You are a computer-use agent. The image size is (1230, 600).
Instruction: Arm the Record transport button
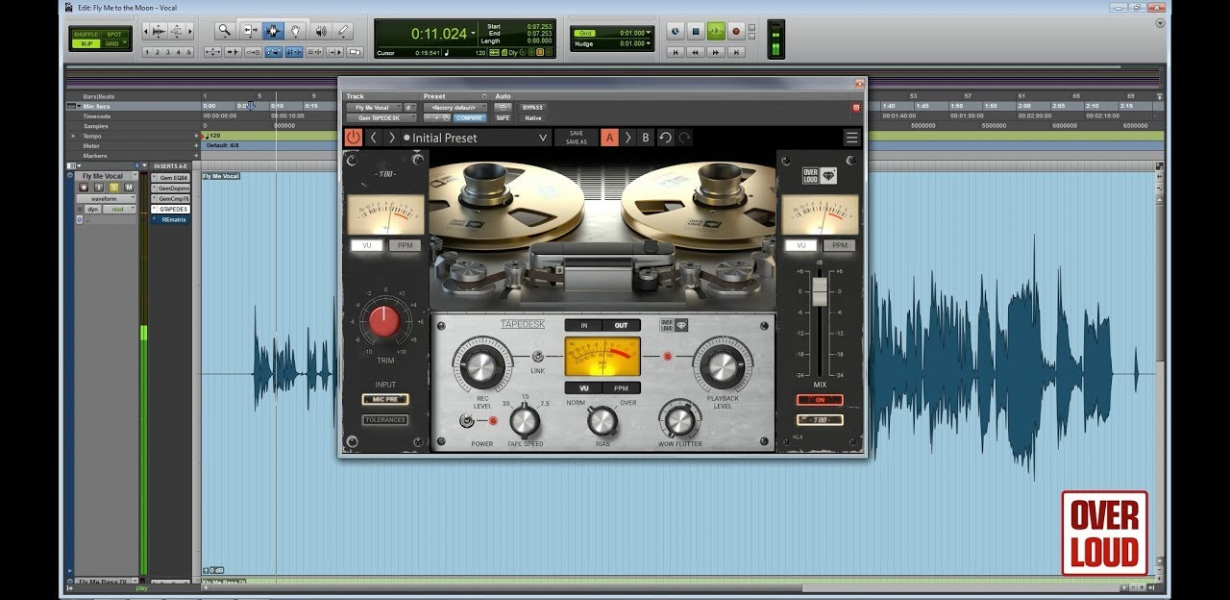(x=737, y=31)
